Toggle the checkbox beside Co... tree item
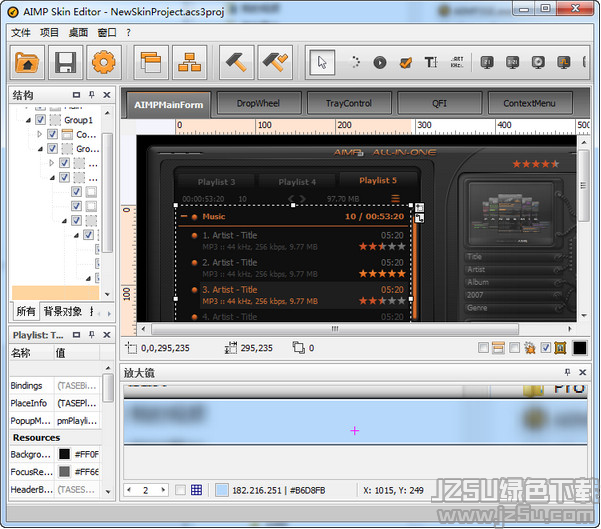Viewport: 601px width, 529px height. point(53,134)
